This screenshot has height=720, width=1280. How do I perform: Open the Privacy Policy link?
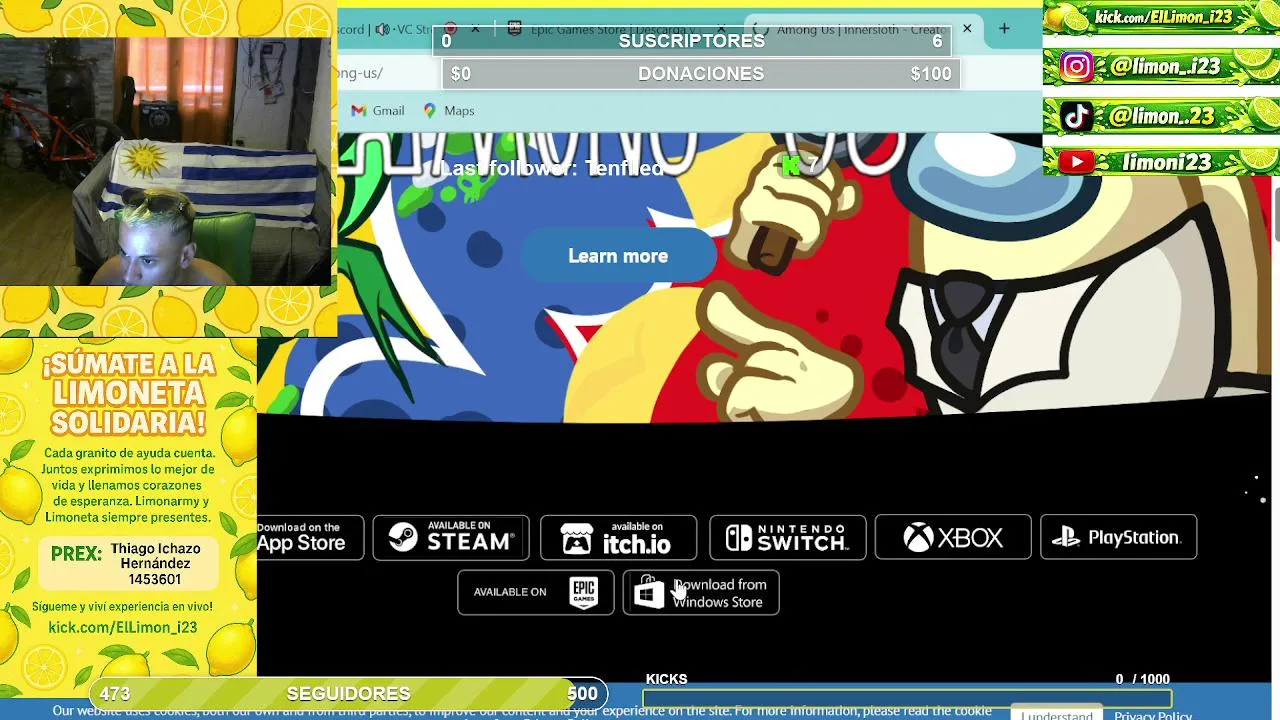click(x=1153, y=716)
